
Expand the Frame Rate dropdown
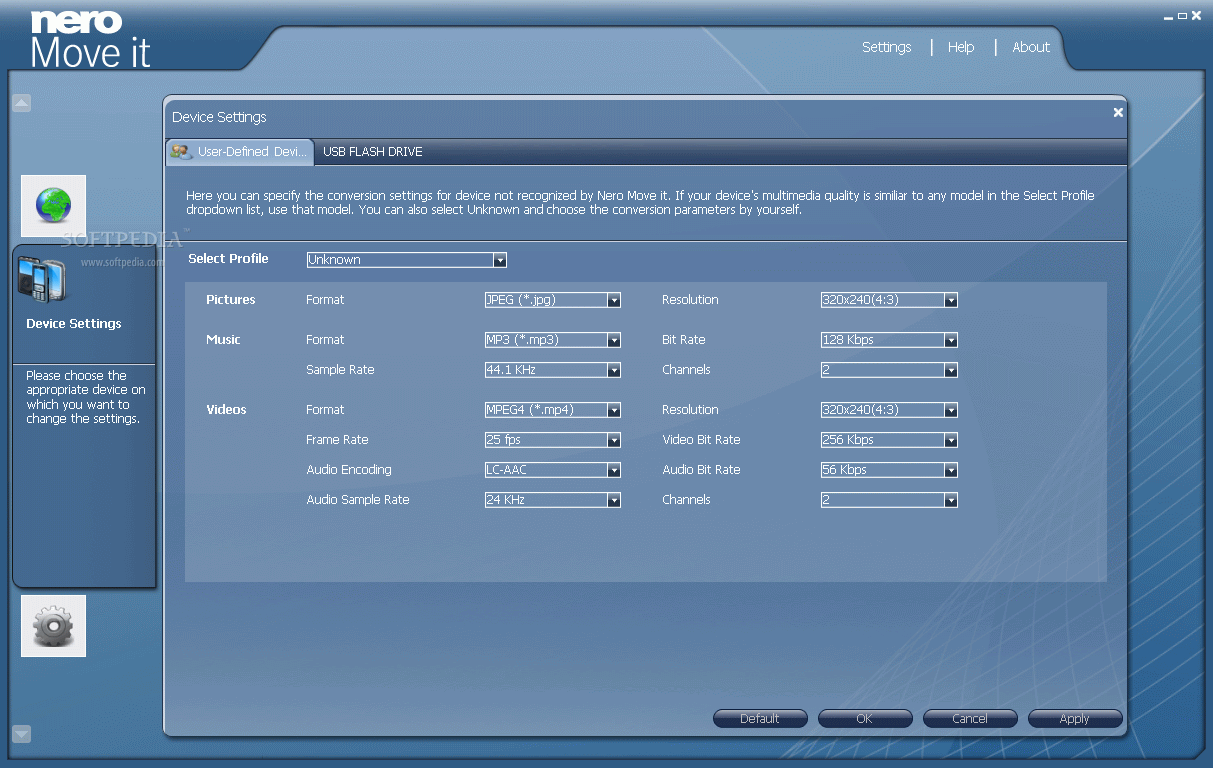[x=553, y=440]
